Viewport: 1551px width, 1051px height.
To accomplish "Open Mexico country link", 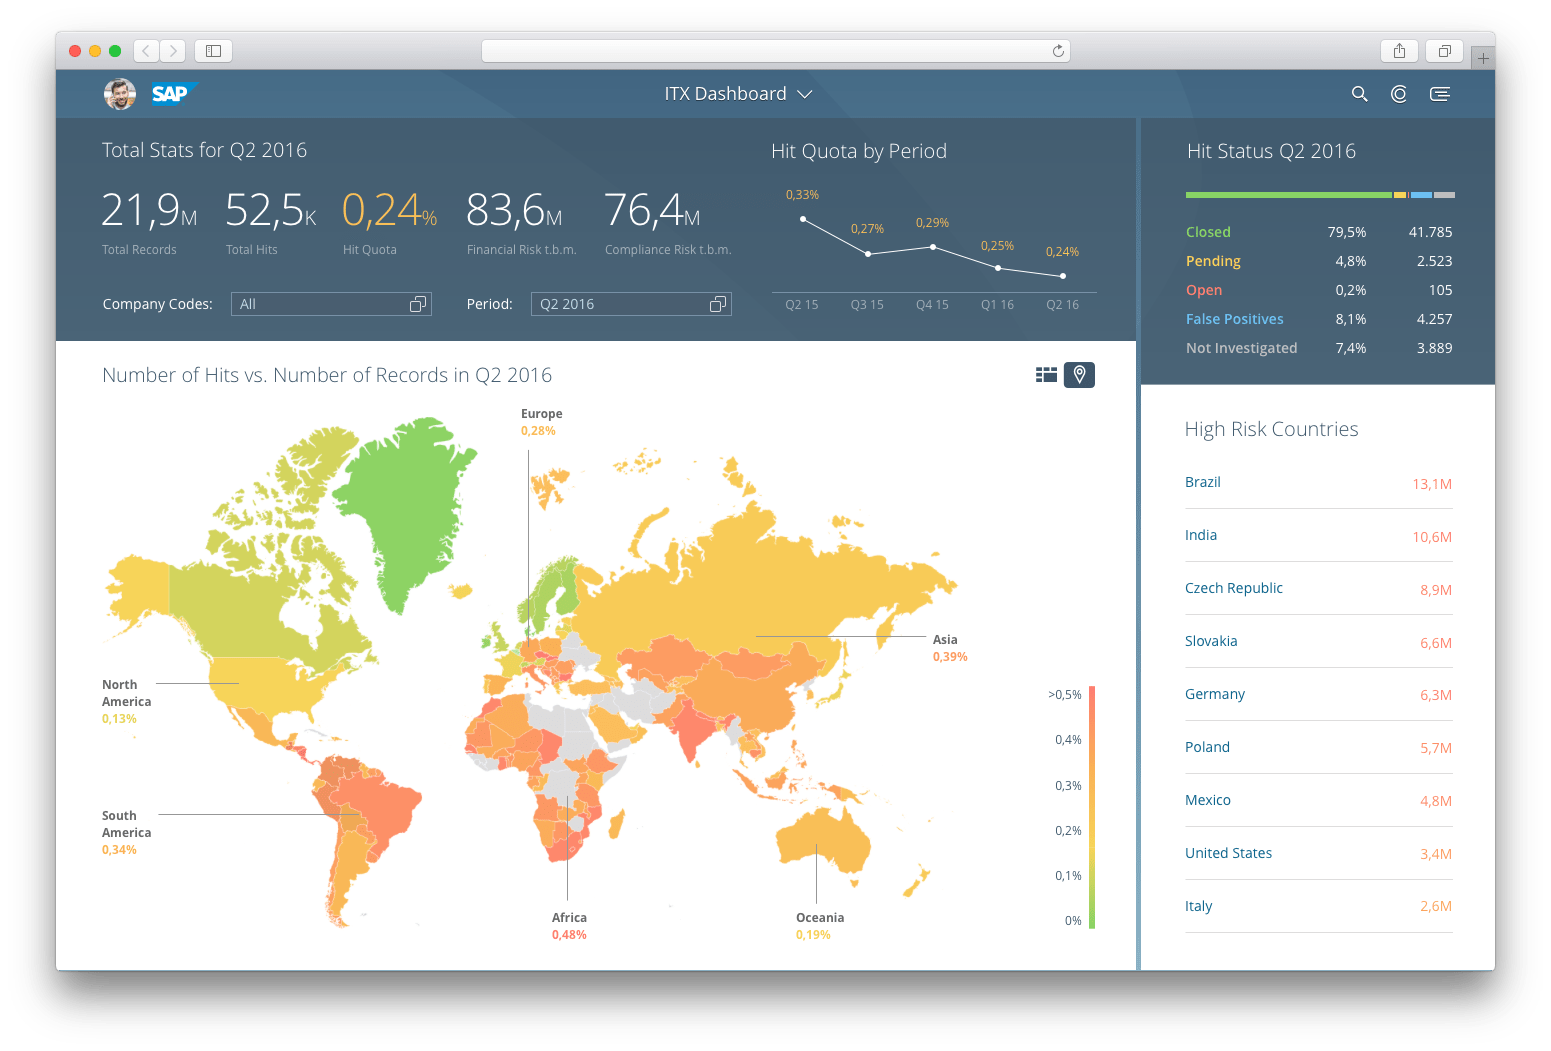I will 1208,800.
